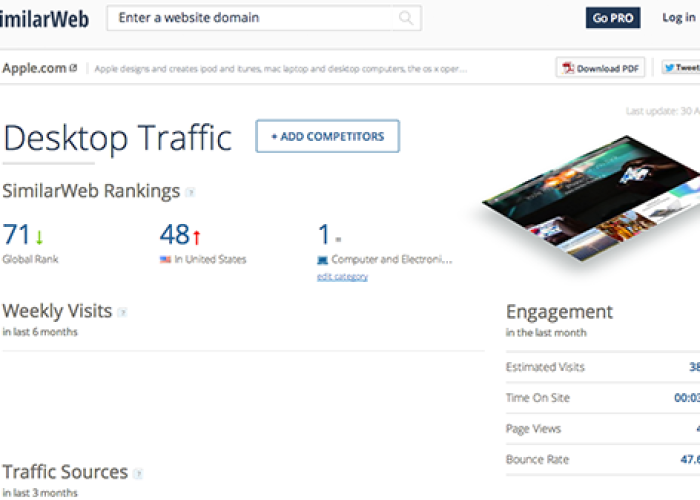Click the help icon beside Traffic Sources

click(138, 474)
